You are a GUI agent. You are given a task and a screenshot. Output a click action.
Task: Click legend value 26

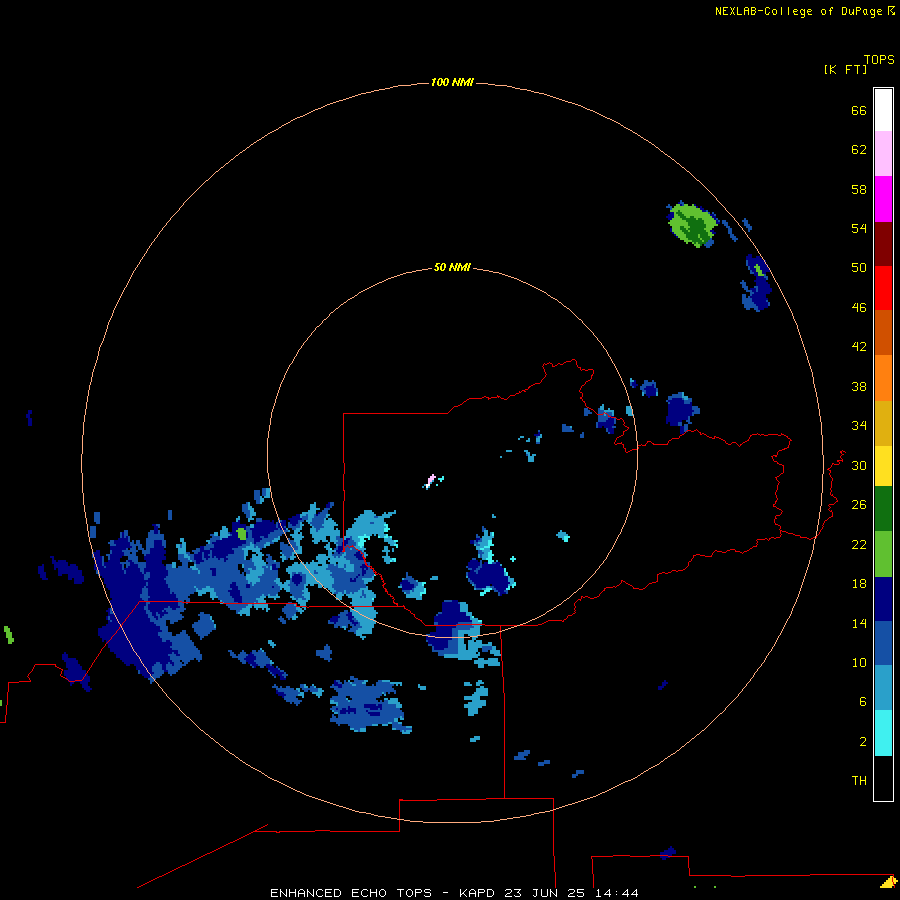tap(859, 505)
